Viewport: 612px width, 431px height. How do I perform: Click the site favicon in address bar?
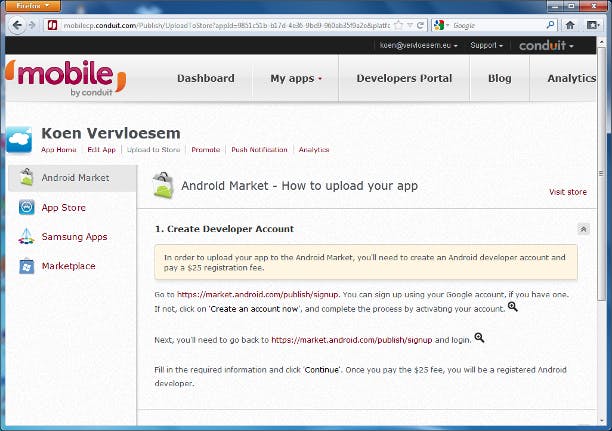[x=52, y=25]
